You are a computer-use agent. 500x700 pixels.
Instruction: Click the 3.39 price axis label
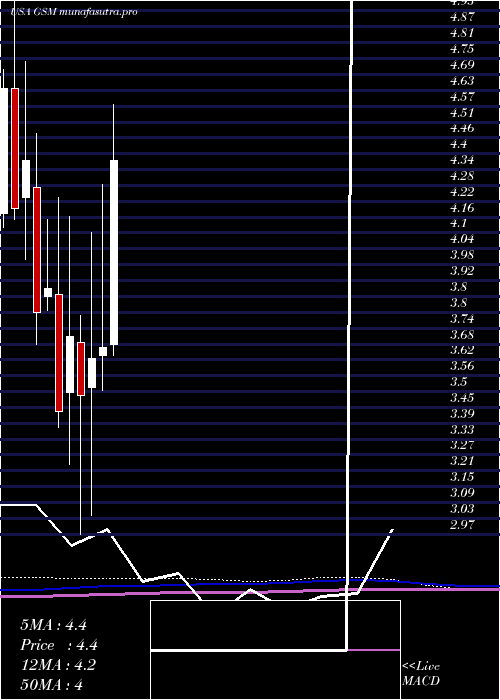coord(462,413)
